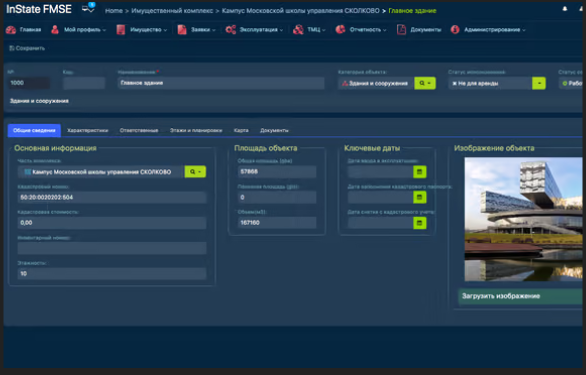The image size is (586, 375).
Task: Open the Не для аренды status dropdown
Action: (539, 83)
